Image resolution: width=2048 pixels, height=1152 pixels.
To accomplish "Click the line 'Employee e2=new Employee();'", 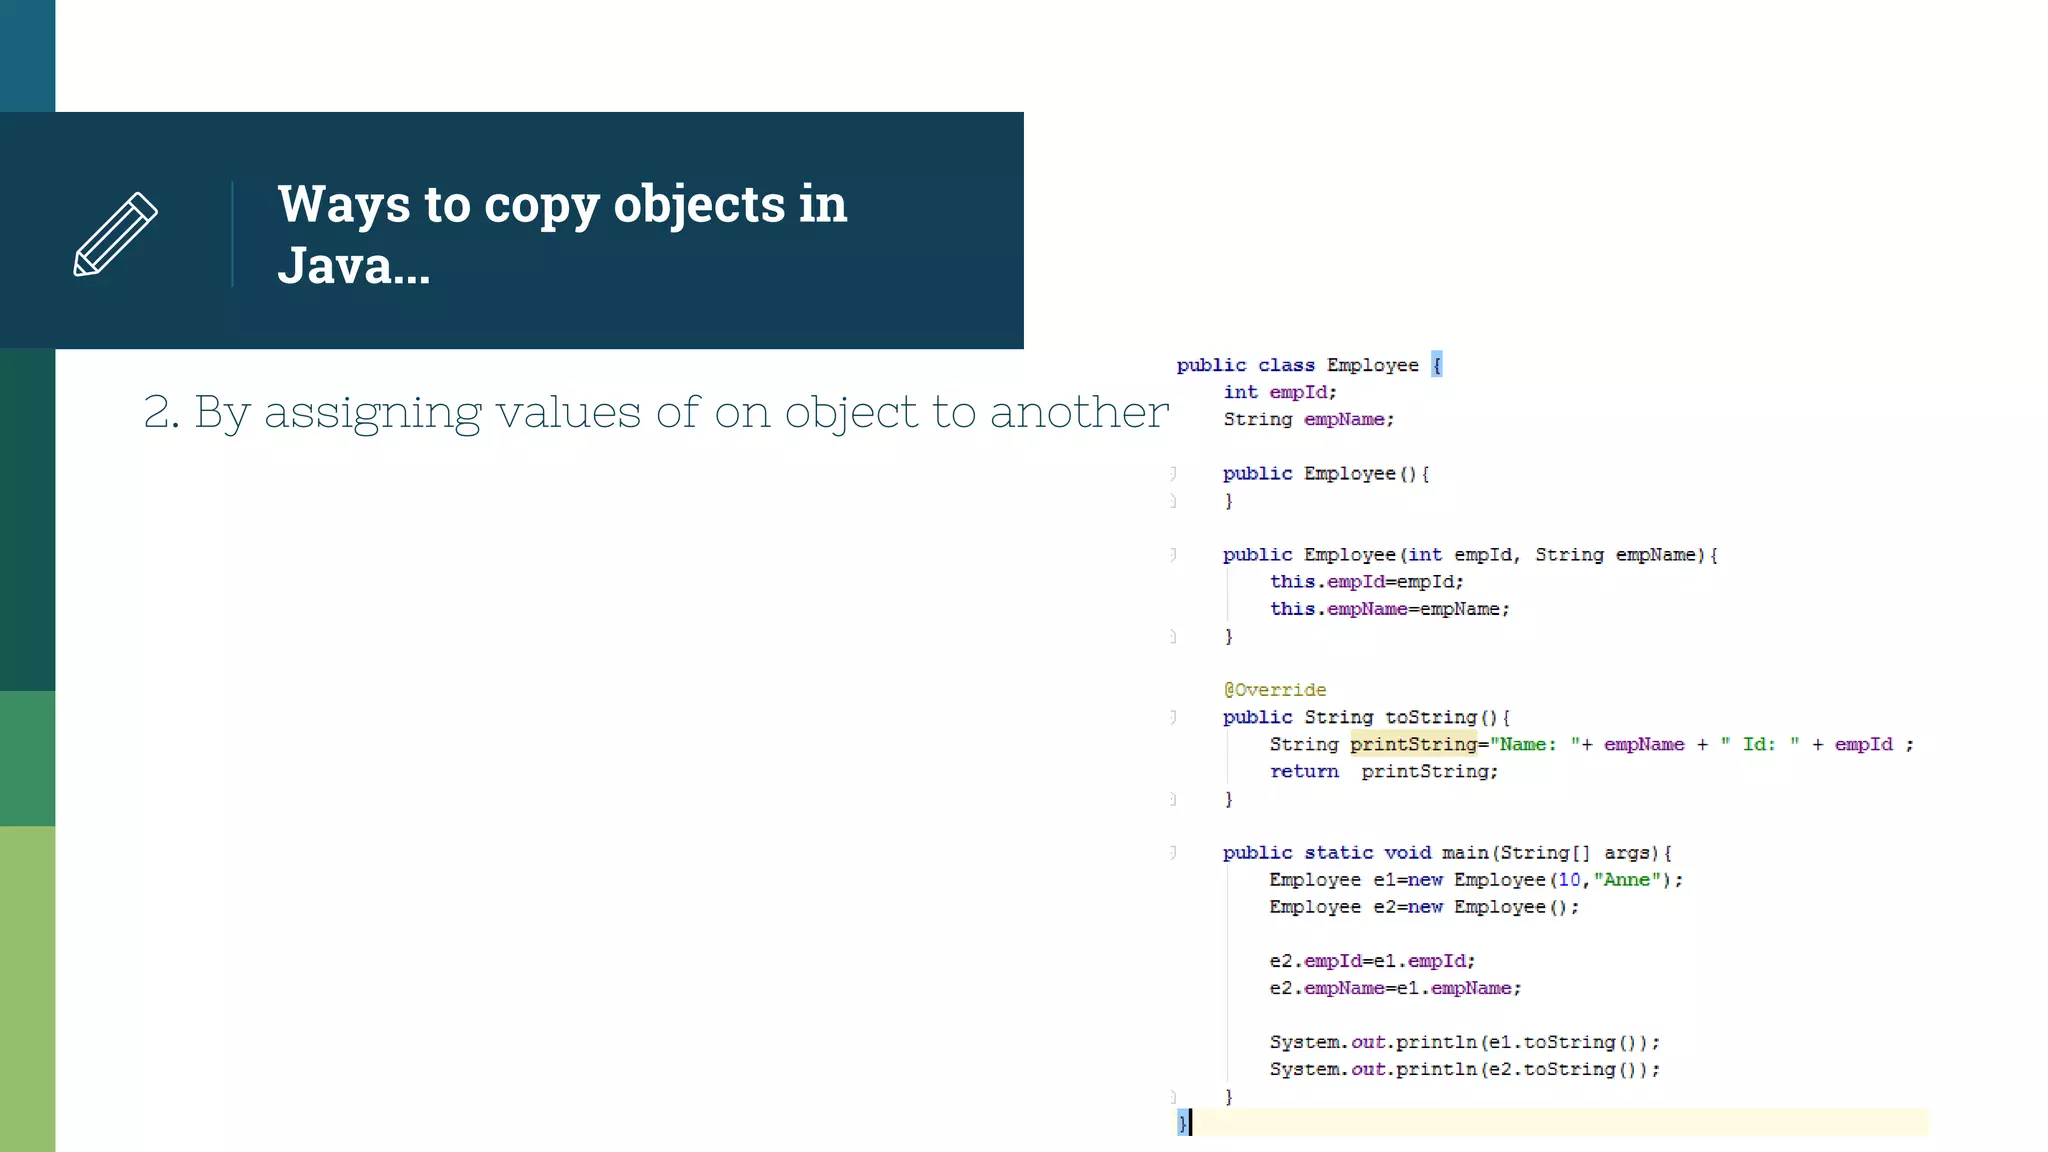I will (x=1424, y=906).
